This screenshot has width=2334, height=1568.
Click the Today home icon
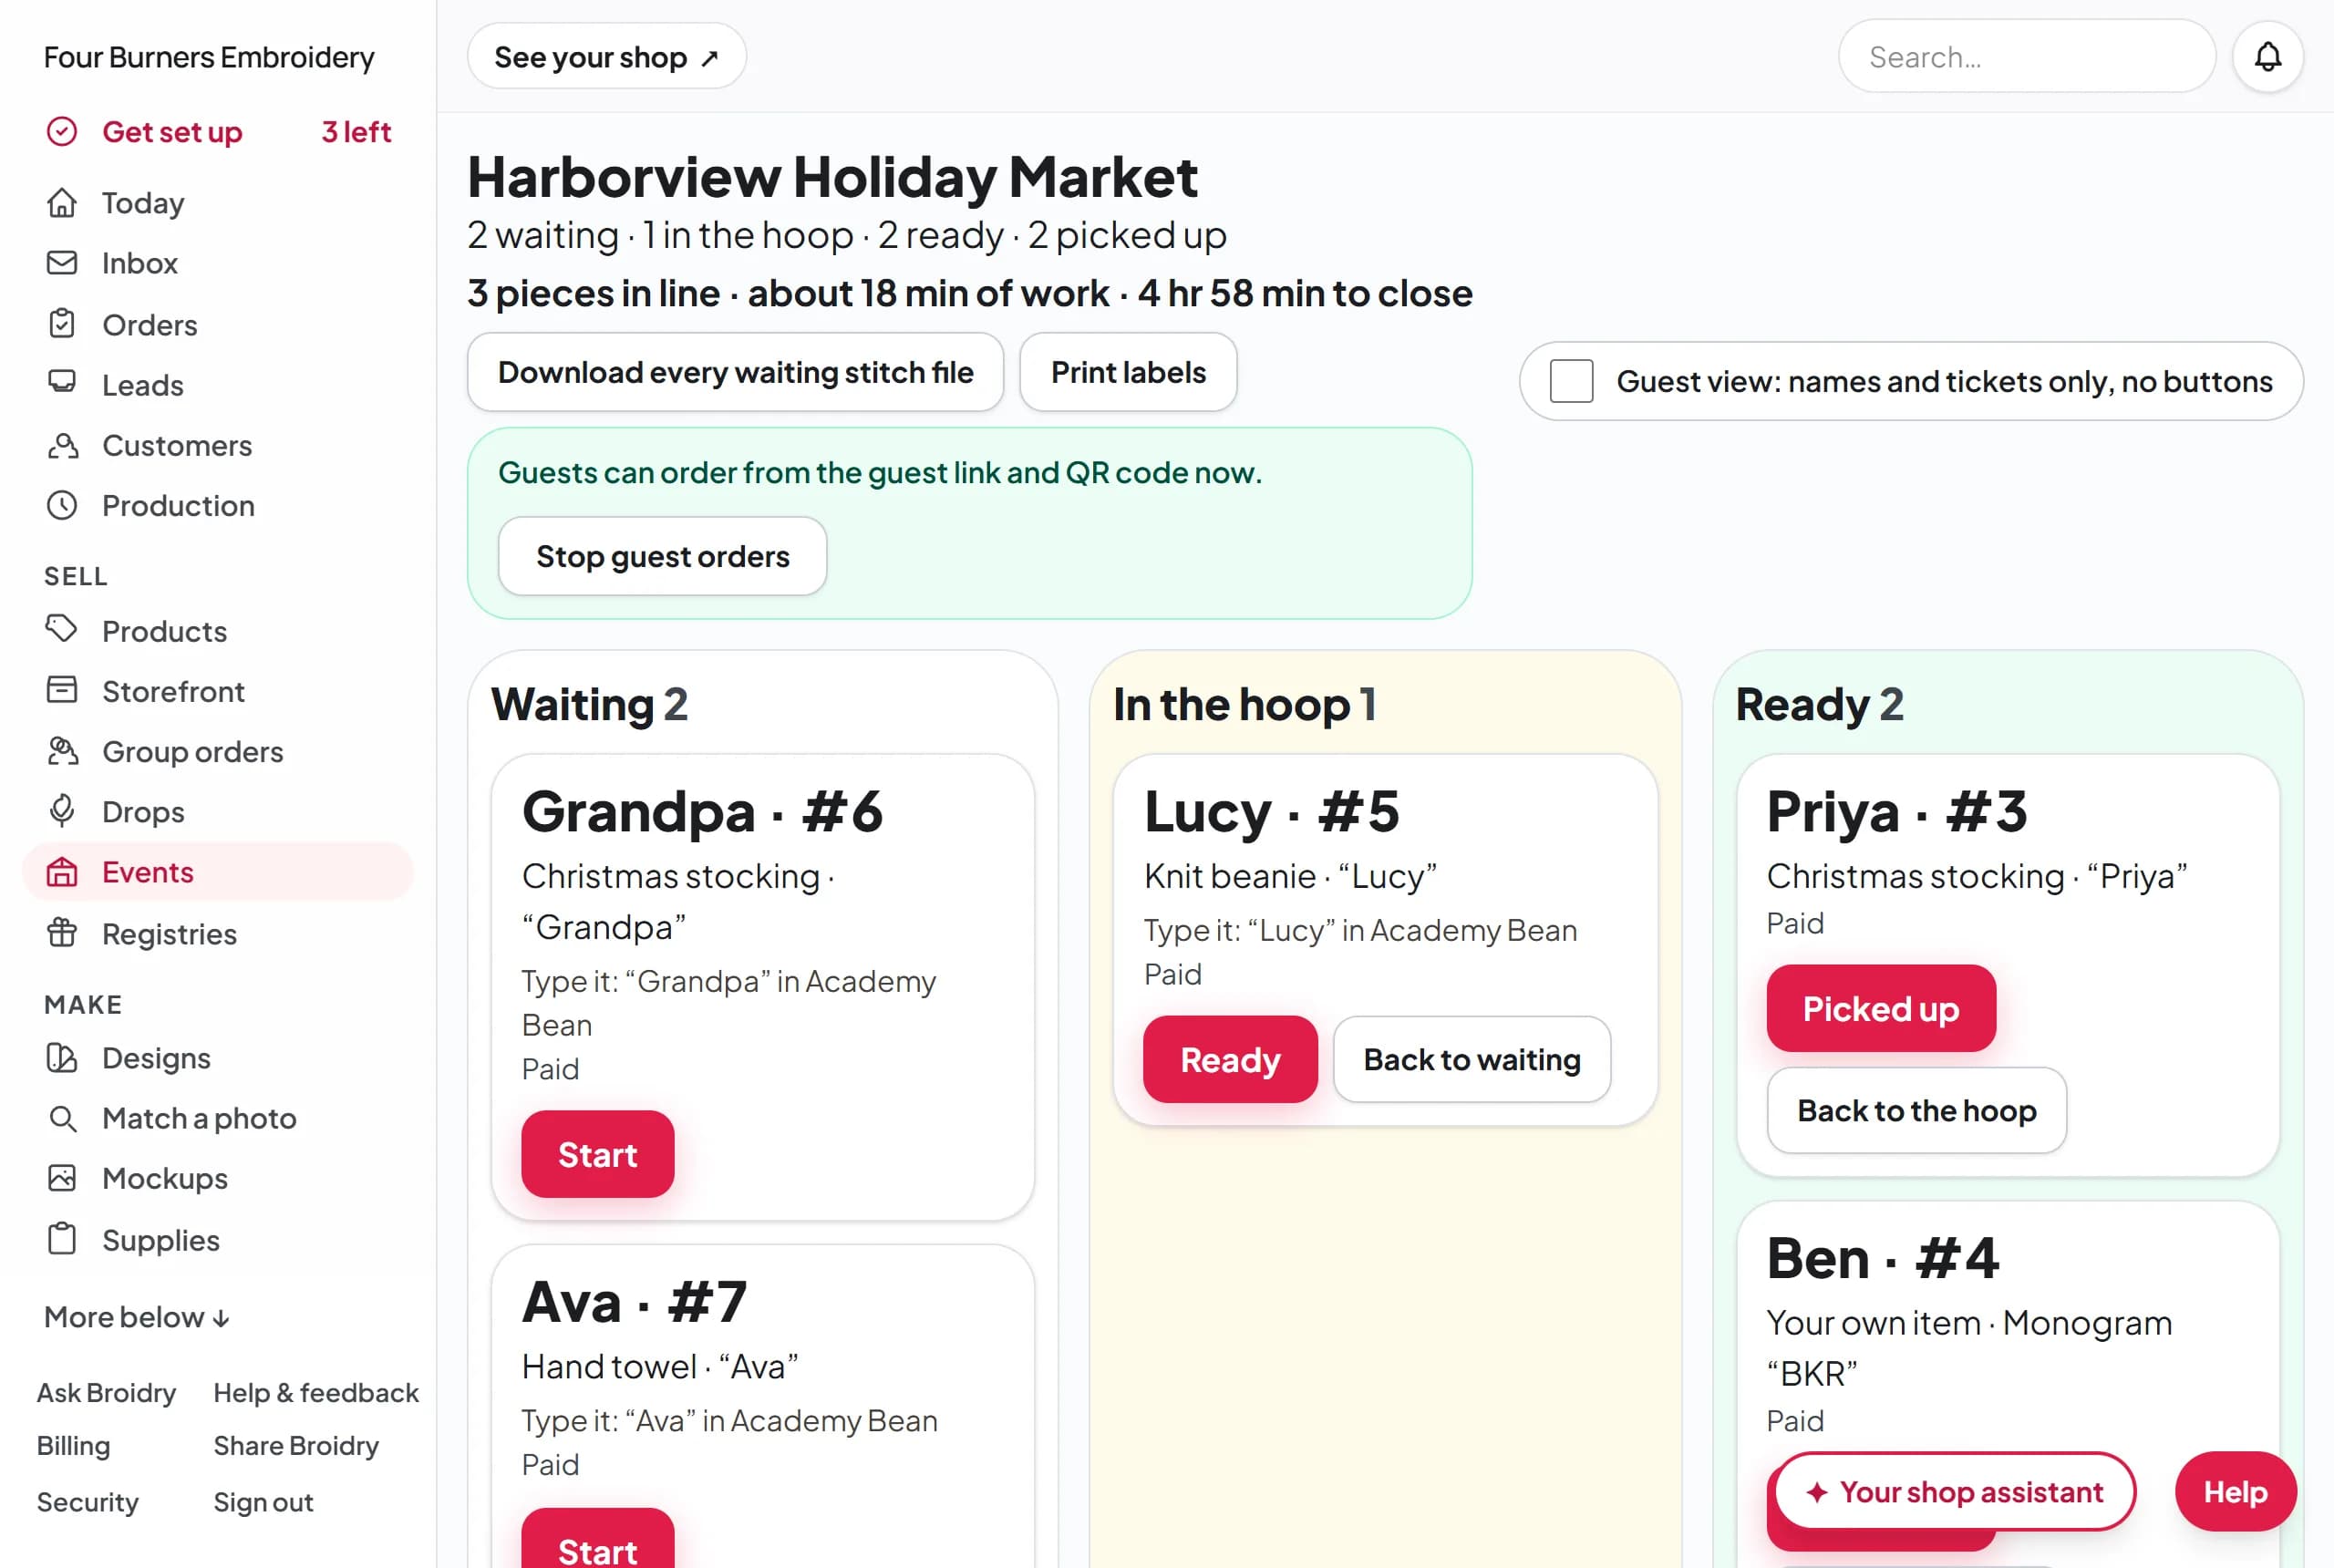click(x=62, y=202)
